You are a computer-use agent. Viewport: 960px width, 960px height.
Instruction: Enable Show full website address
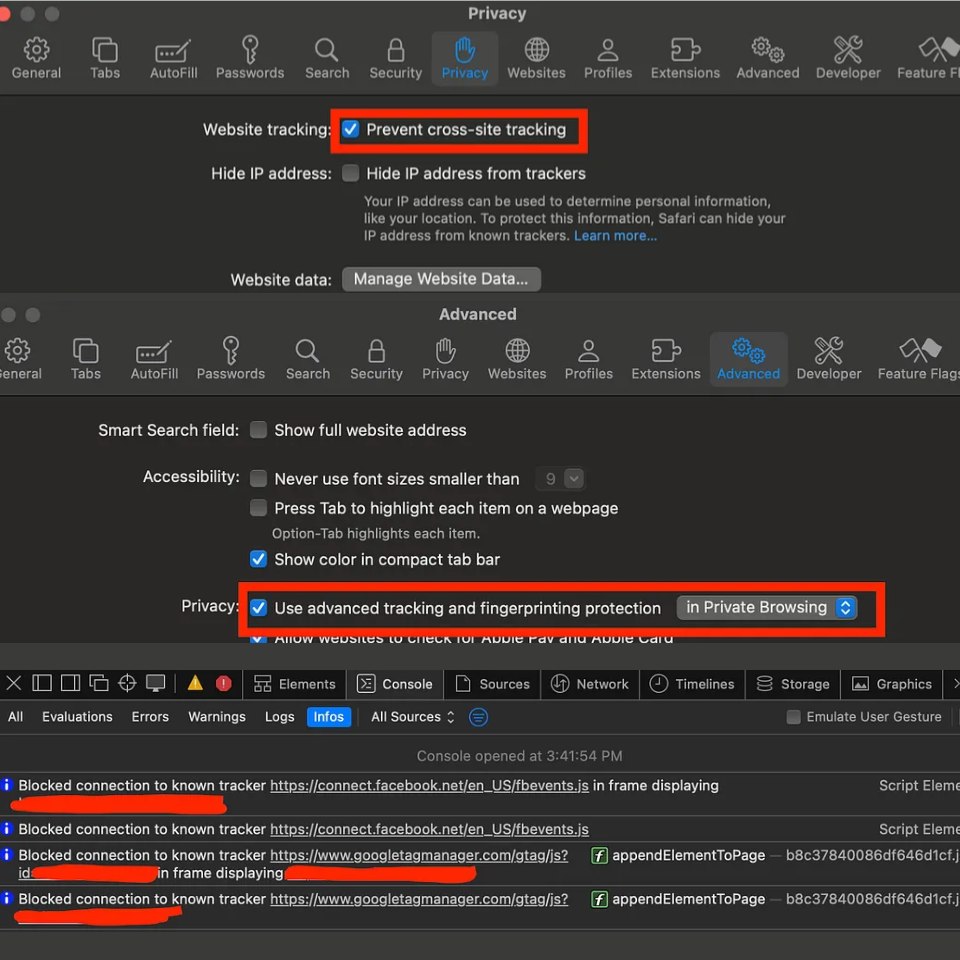click(x=258, y=430)
